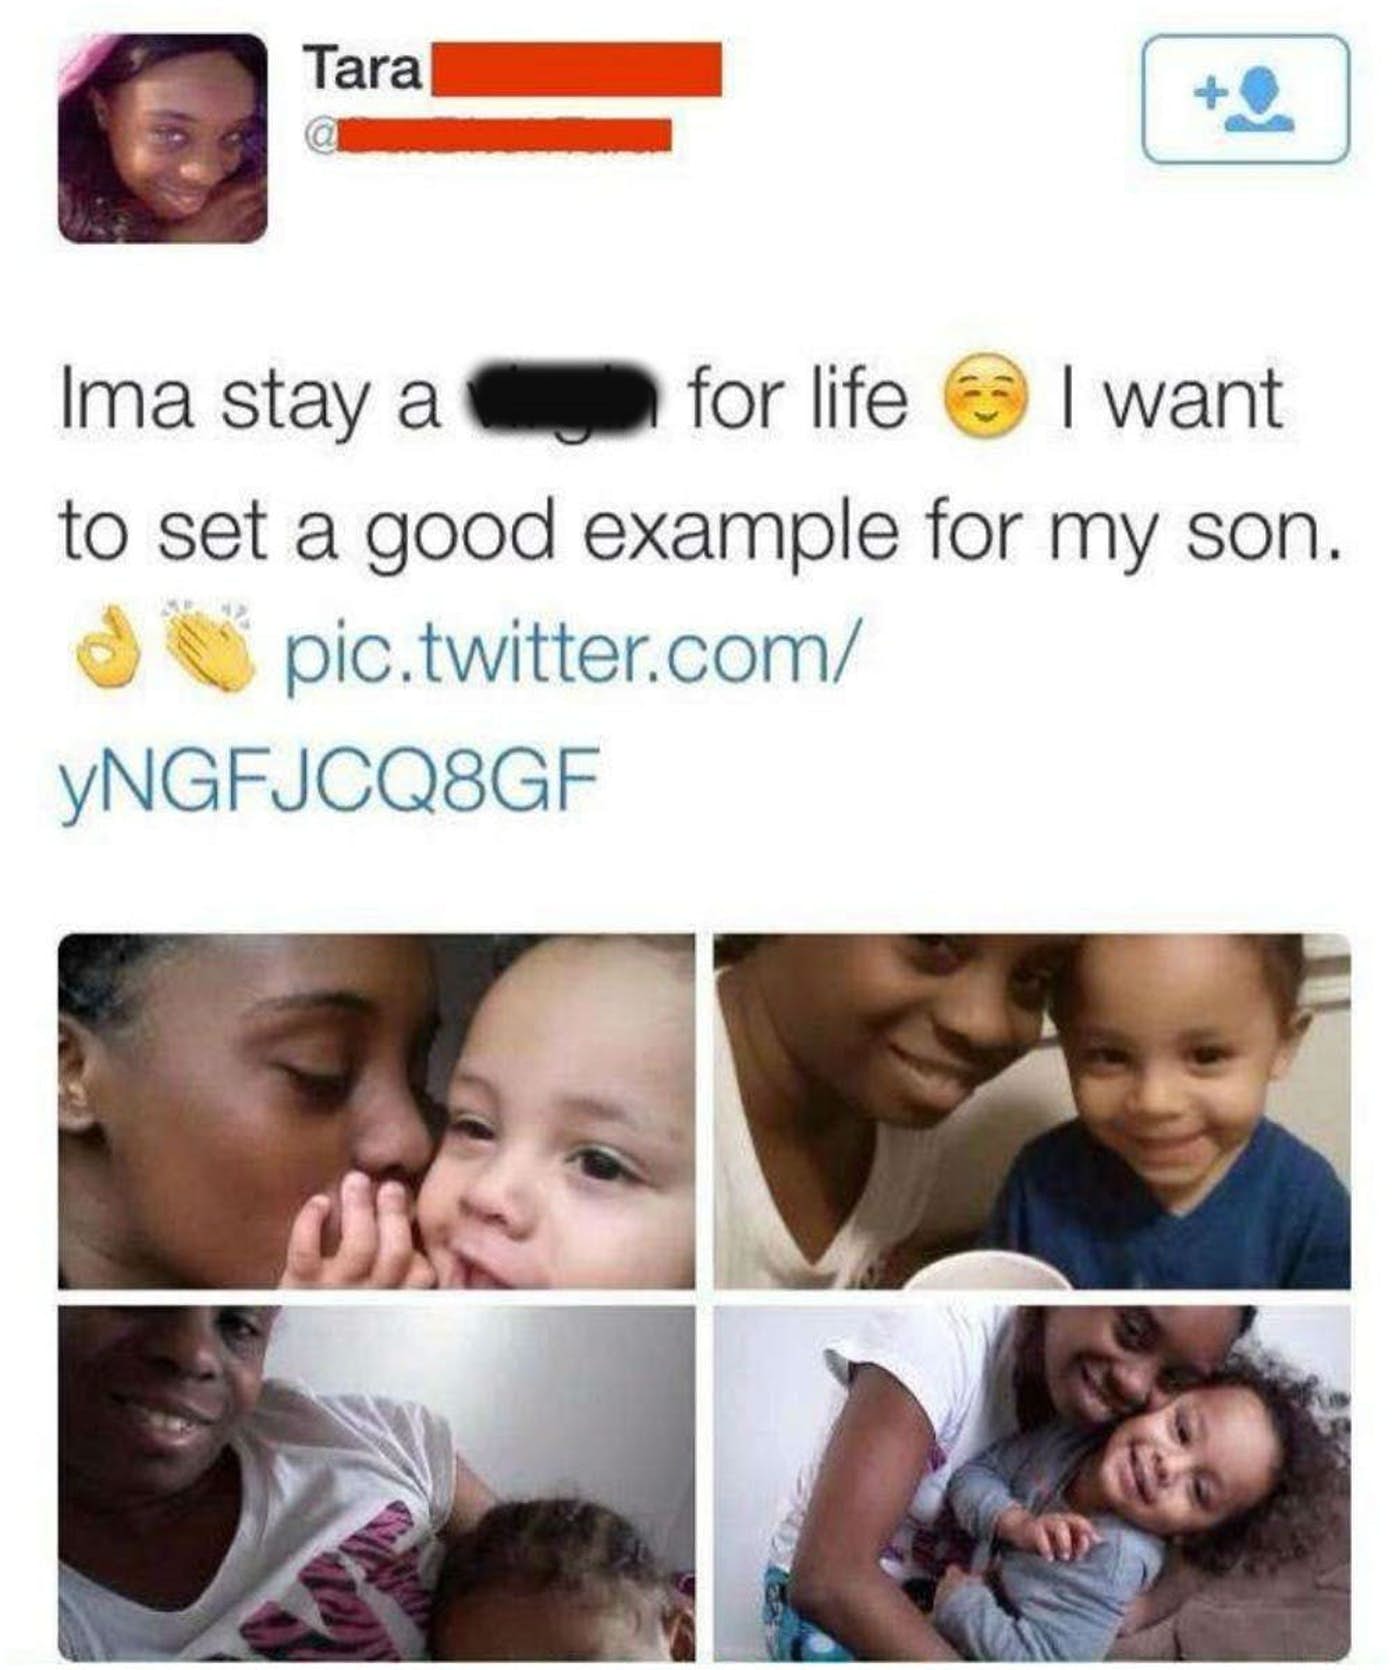Click the display name Tara

[365, 70]
